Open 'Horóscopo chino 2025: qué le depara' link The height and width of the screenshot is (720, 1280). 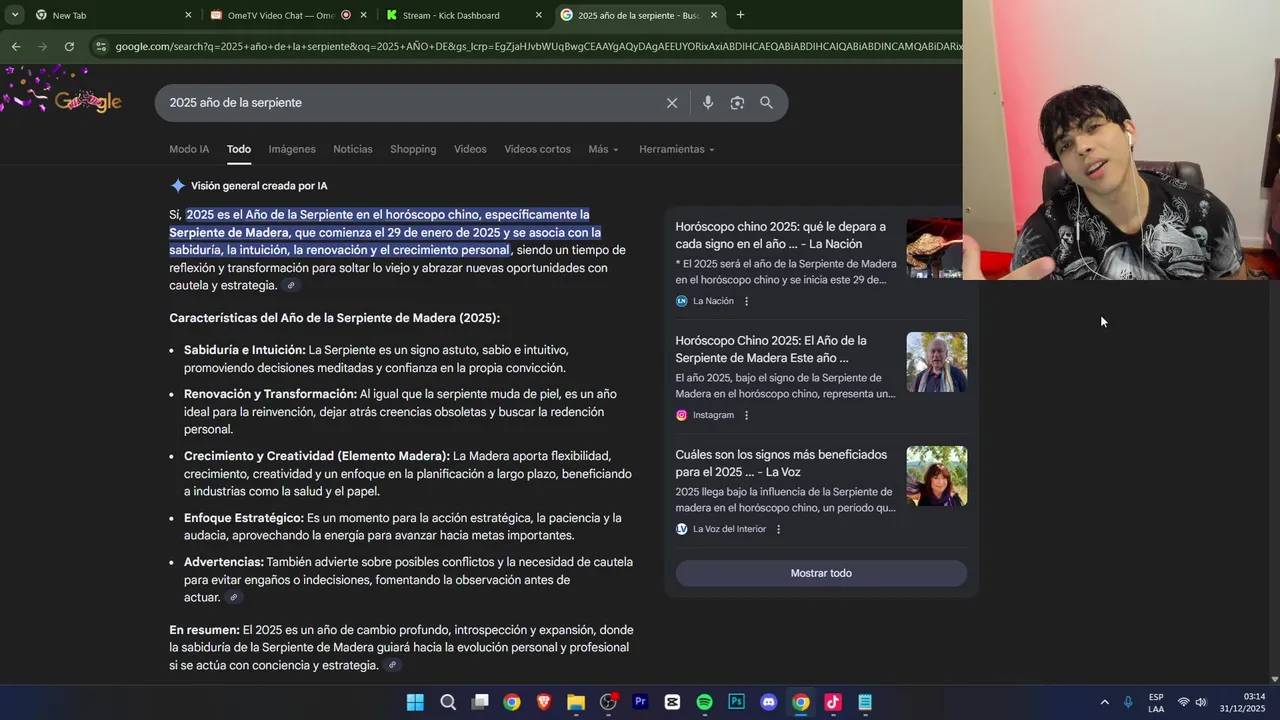(781, 235)
